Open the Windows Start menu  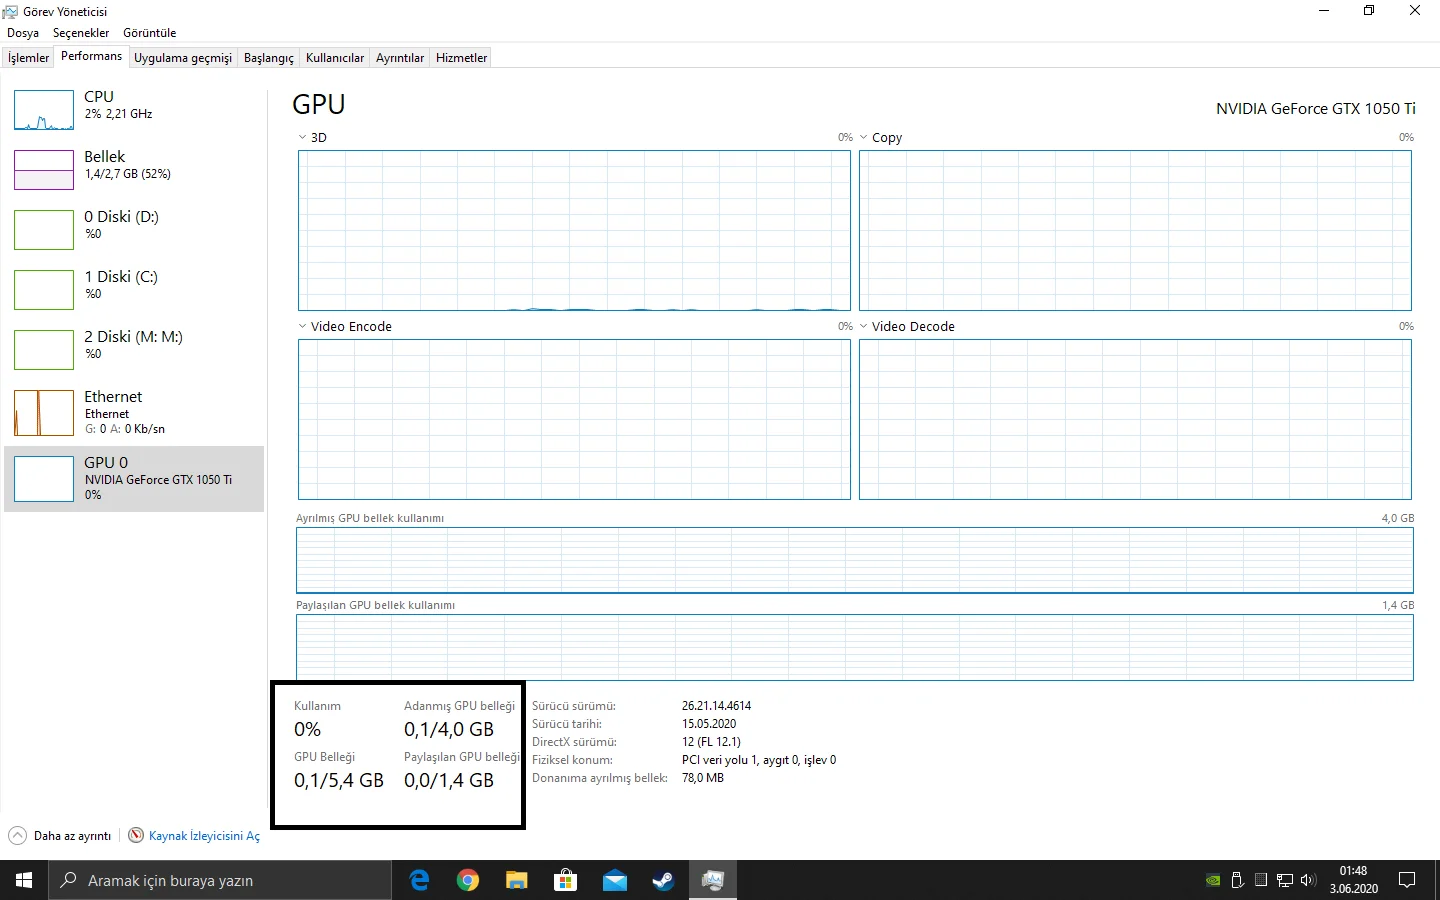[x=24, y=880]
